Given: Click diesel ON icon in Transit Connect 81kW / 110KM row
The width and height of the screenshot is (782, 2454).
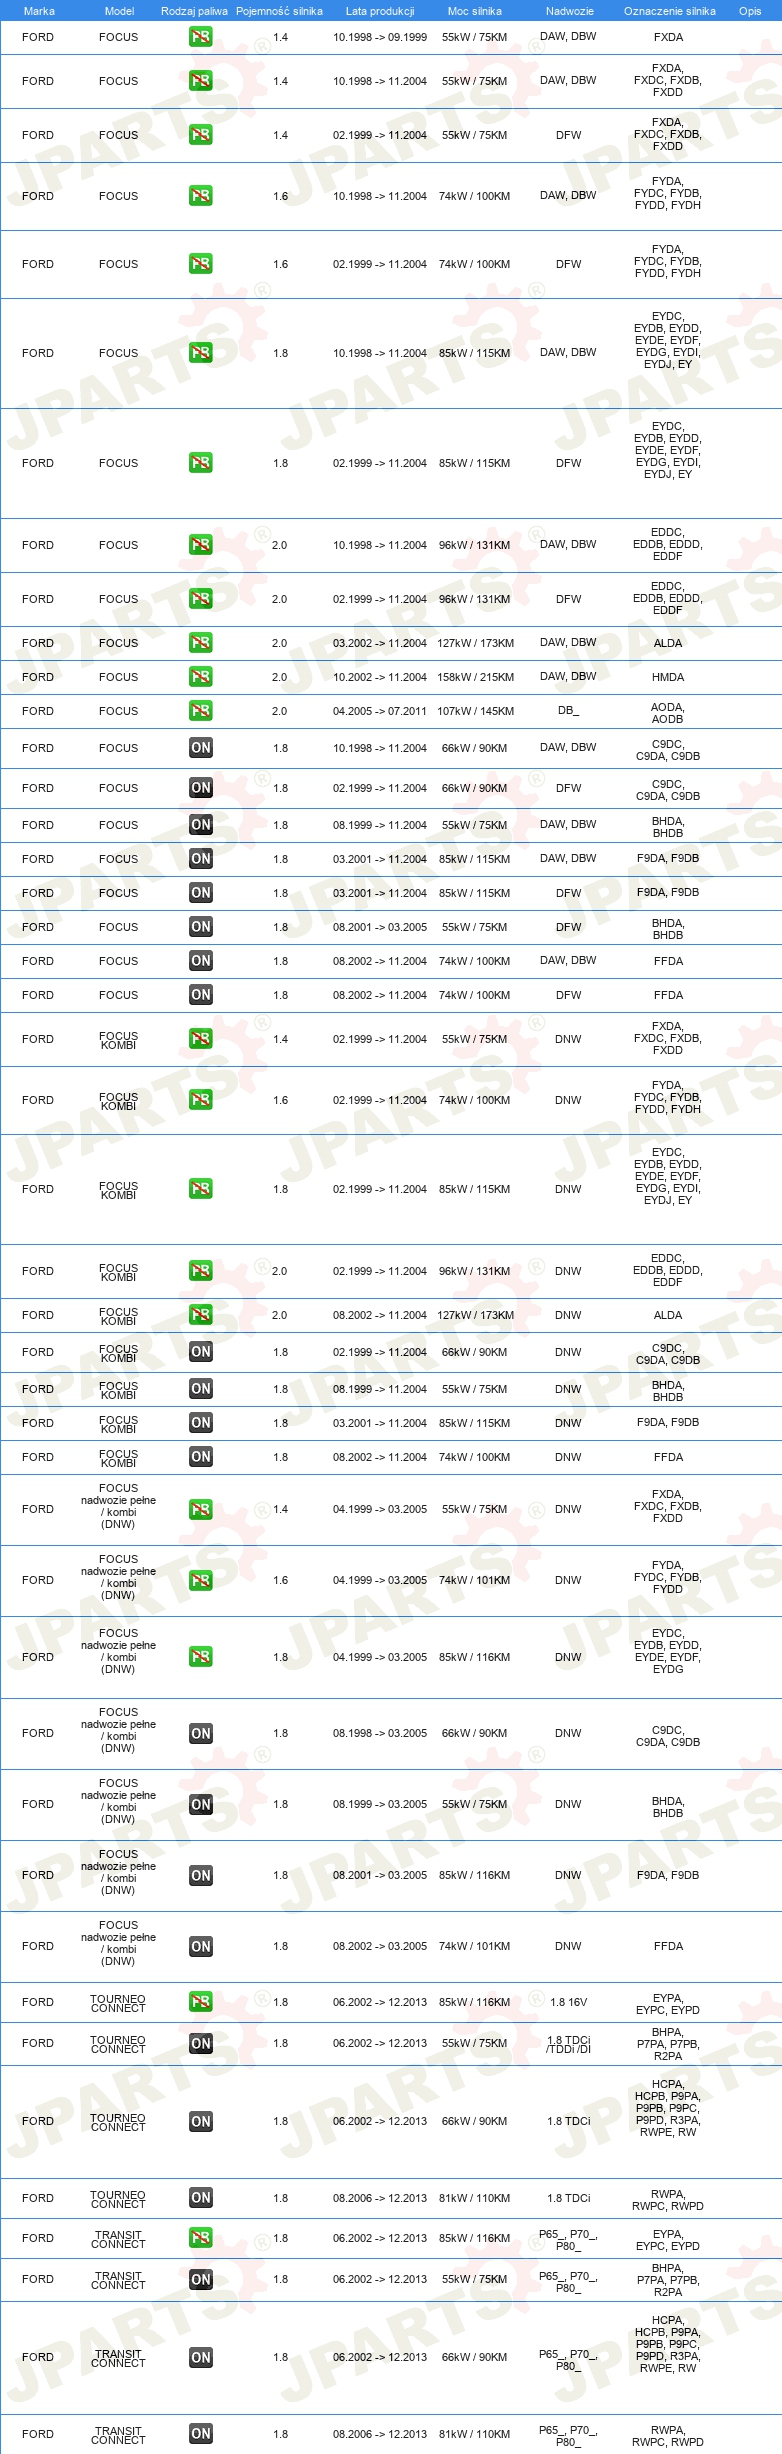Looking at the screenshot, I should [200, 2434].
